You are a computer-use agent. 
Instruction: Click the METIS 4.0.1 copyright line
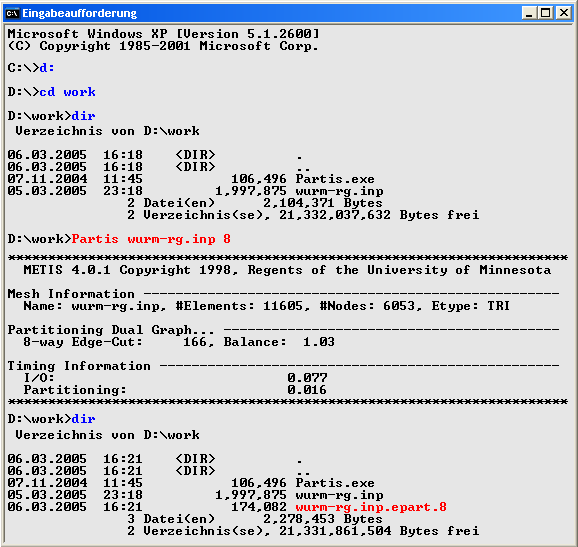click(287, 270)
